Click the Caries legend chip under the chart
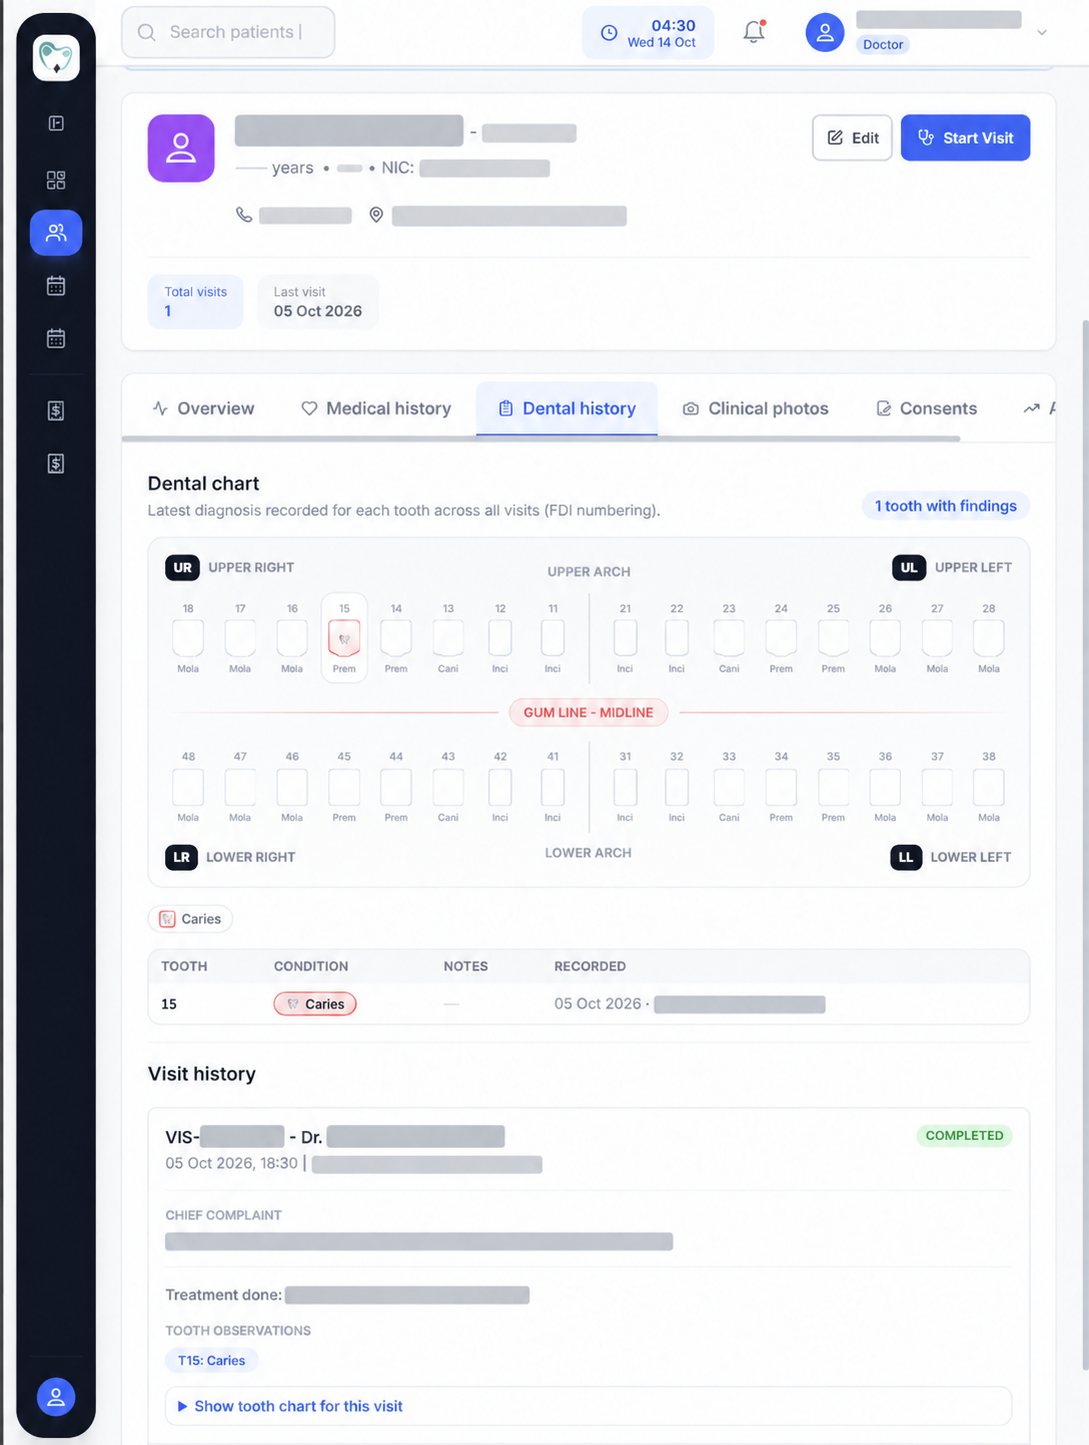1089x1445 pixels. coord(190,919)
